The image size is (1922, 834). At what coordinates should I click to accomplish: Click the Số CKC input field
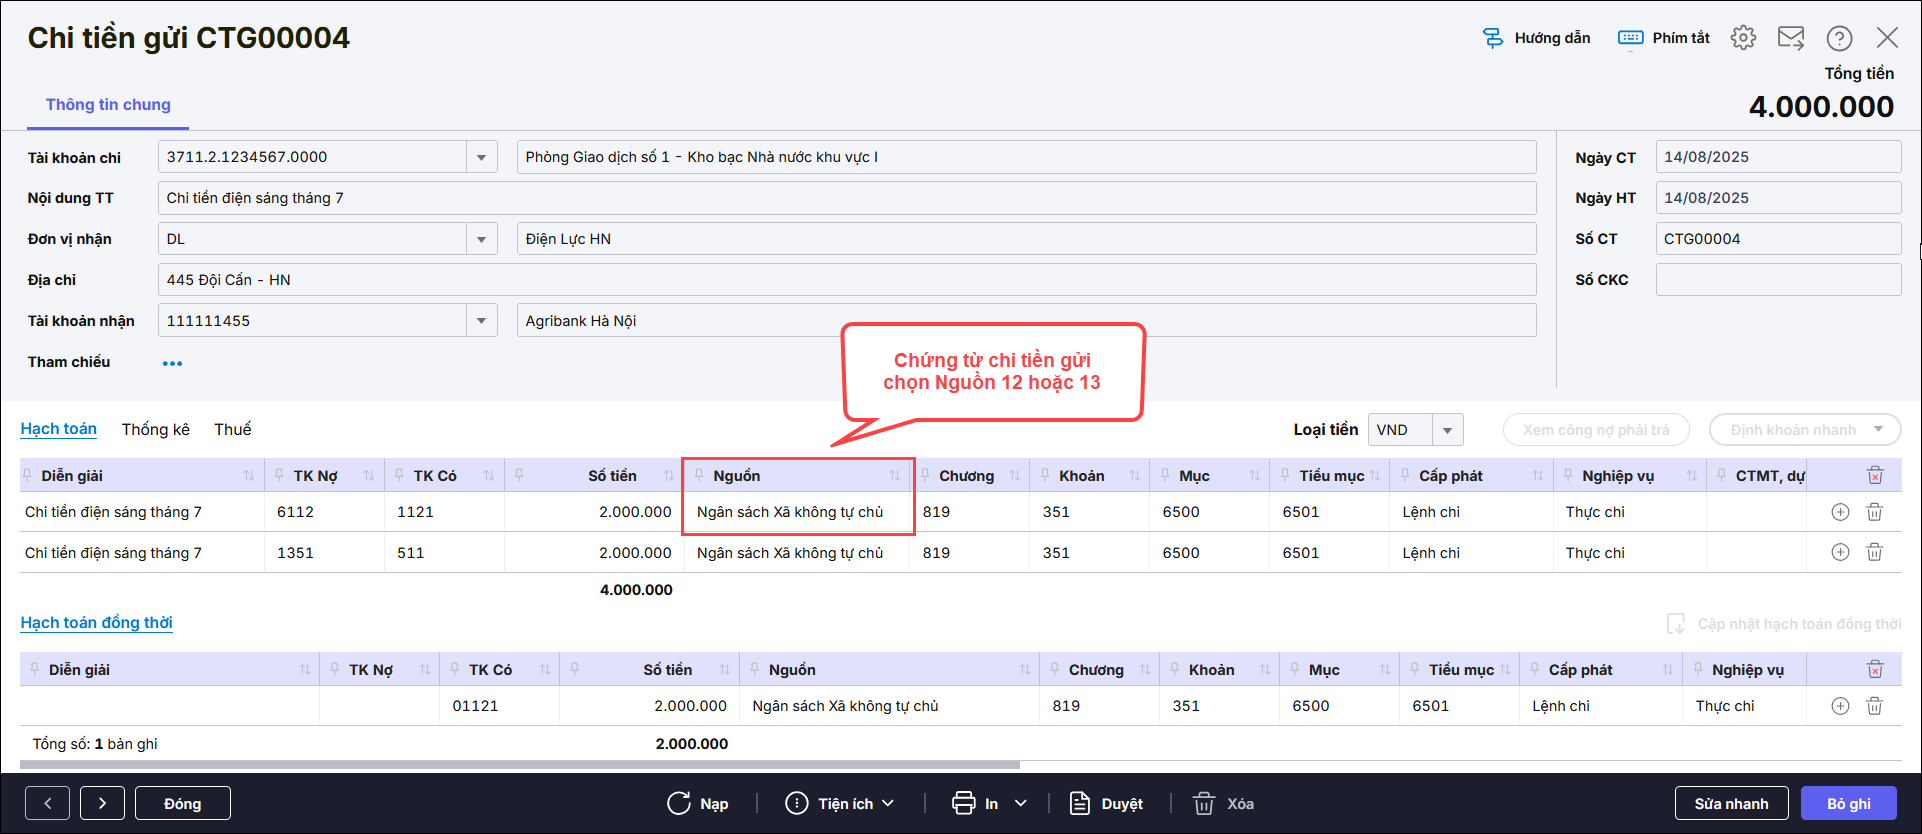(1777, 280)
